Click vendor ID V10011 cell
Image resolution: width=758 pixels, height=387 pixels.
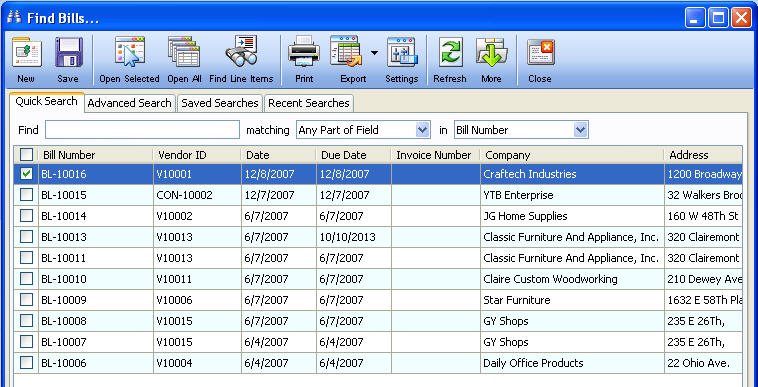(x=197, y=279)
